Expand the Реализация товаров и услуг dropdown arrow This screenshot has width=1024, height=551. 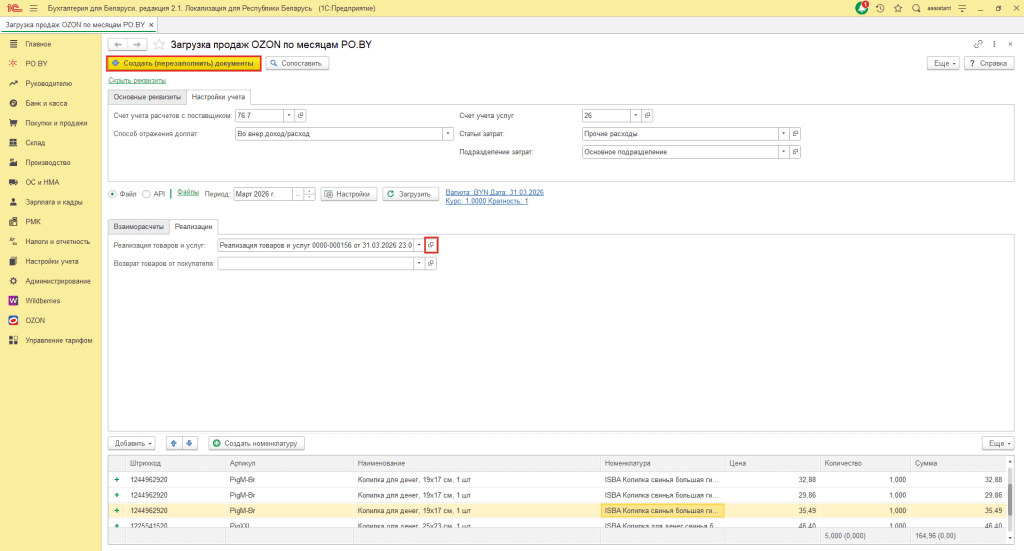click(419, 245)
